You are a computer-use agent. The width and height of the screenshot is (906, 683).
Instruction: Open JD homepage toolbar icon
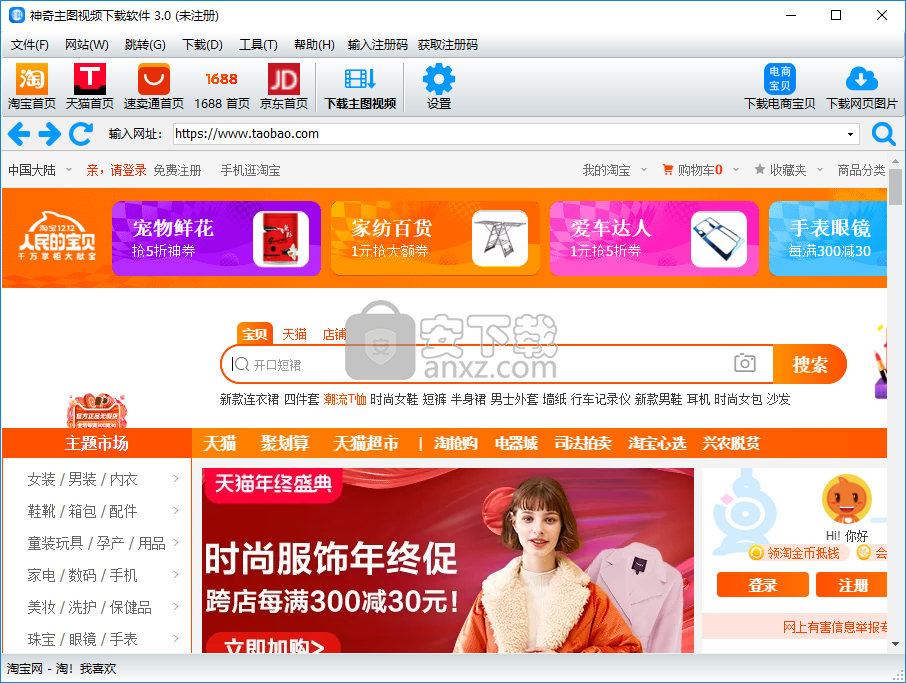(x=284, y=79)
